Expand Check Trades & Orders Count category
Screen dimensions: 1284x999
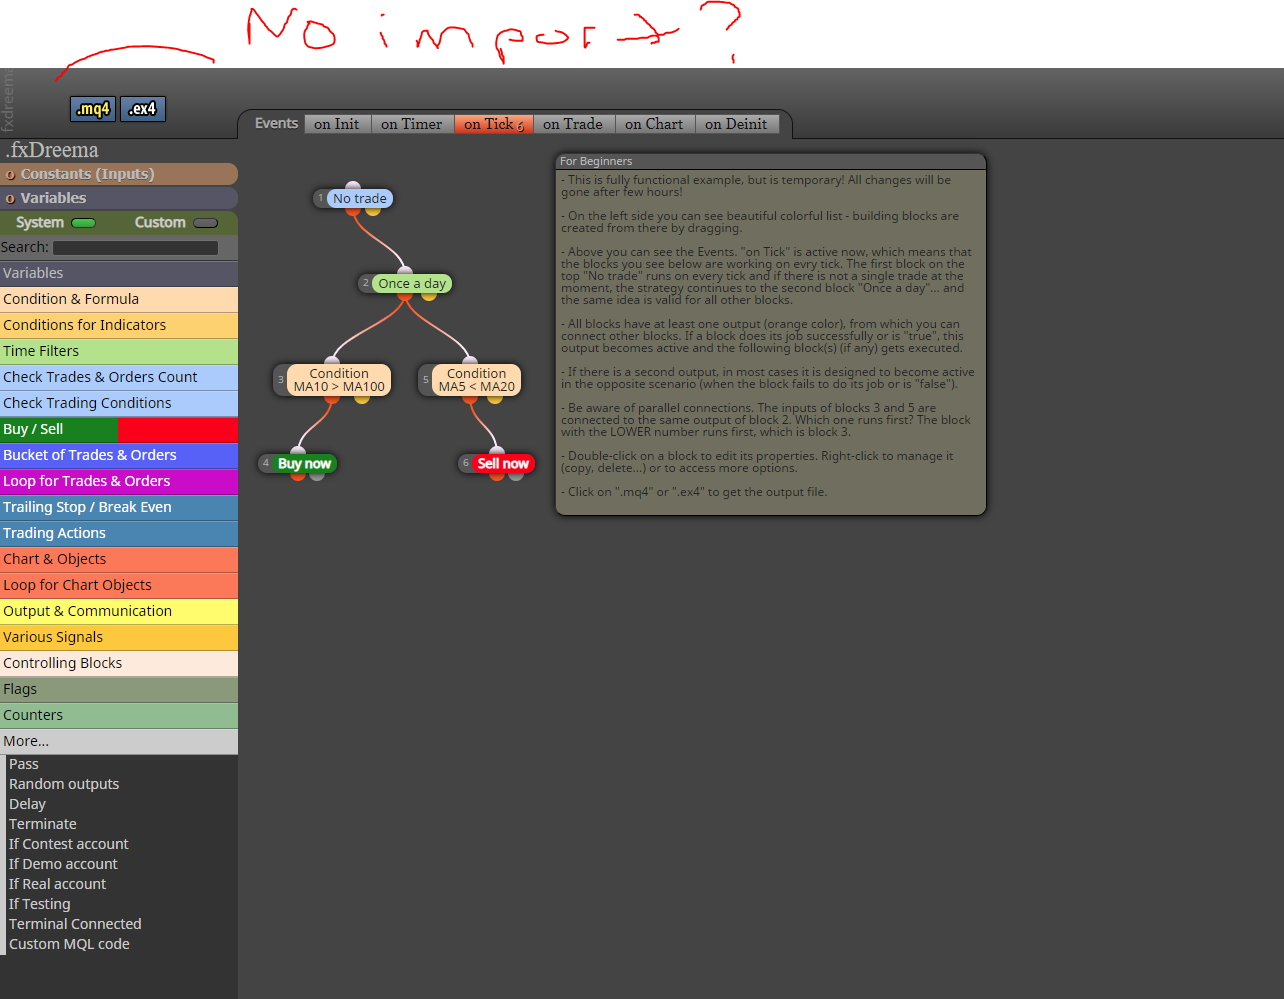click(119, 377)
